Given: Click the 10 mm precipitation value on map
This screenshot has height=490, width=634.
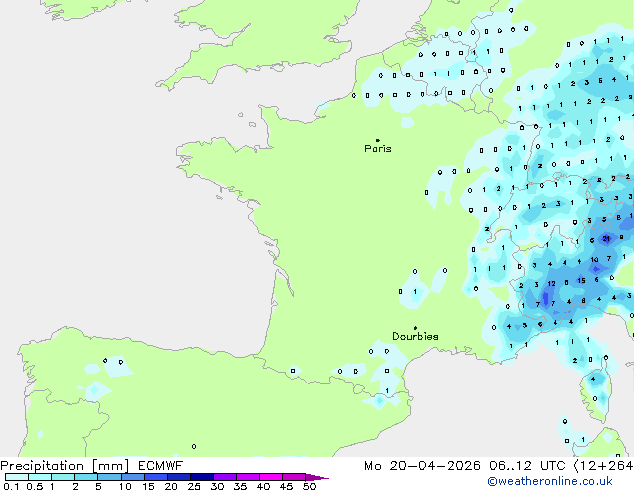Looking at the screenshot, I should (594, 260).
